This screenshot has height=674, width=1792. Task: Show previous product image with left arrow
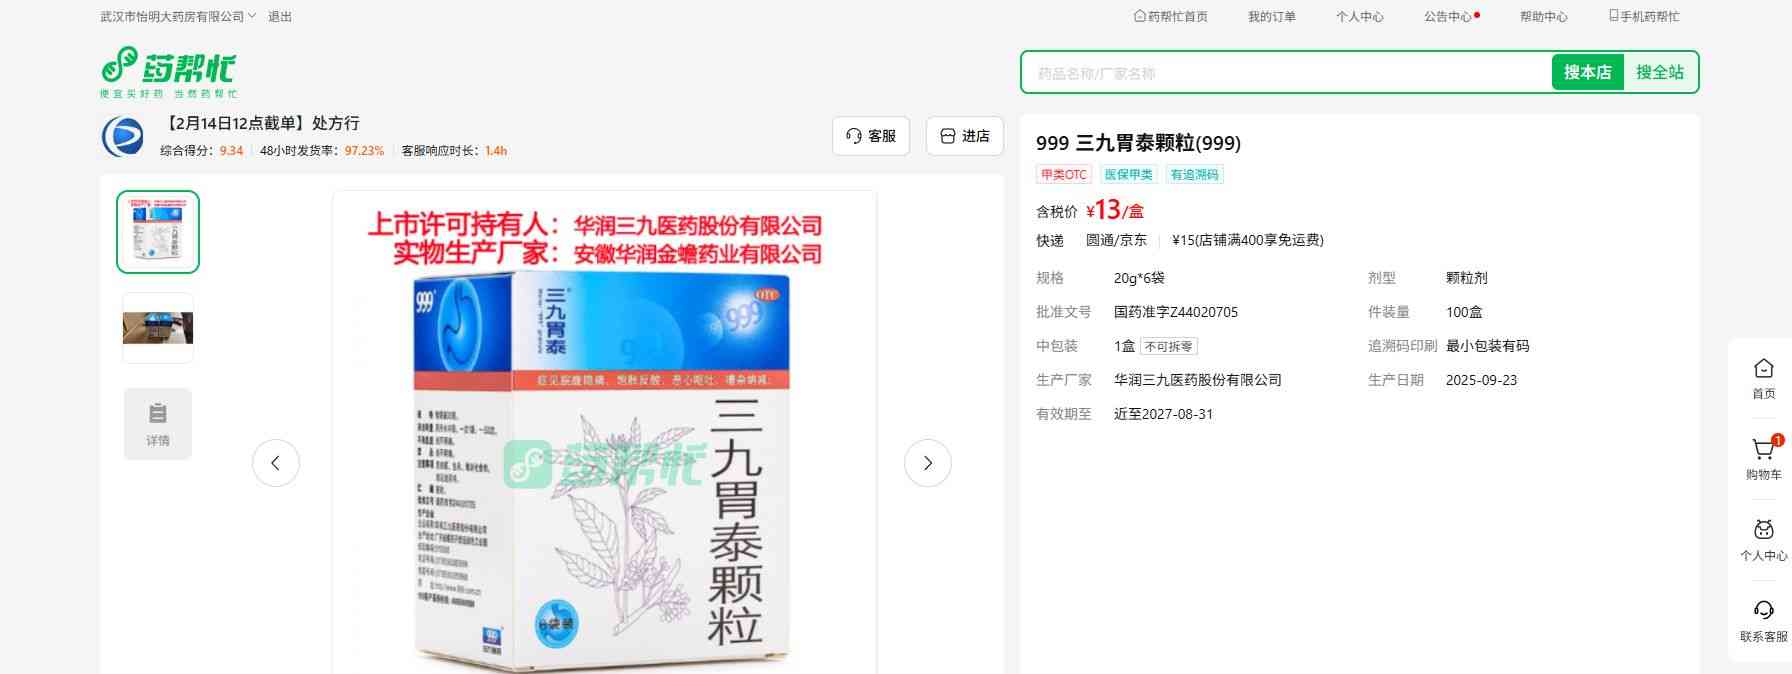tap(276, 463)
